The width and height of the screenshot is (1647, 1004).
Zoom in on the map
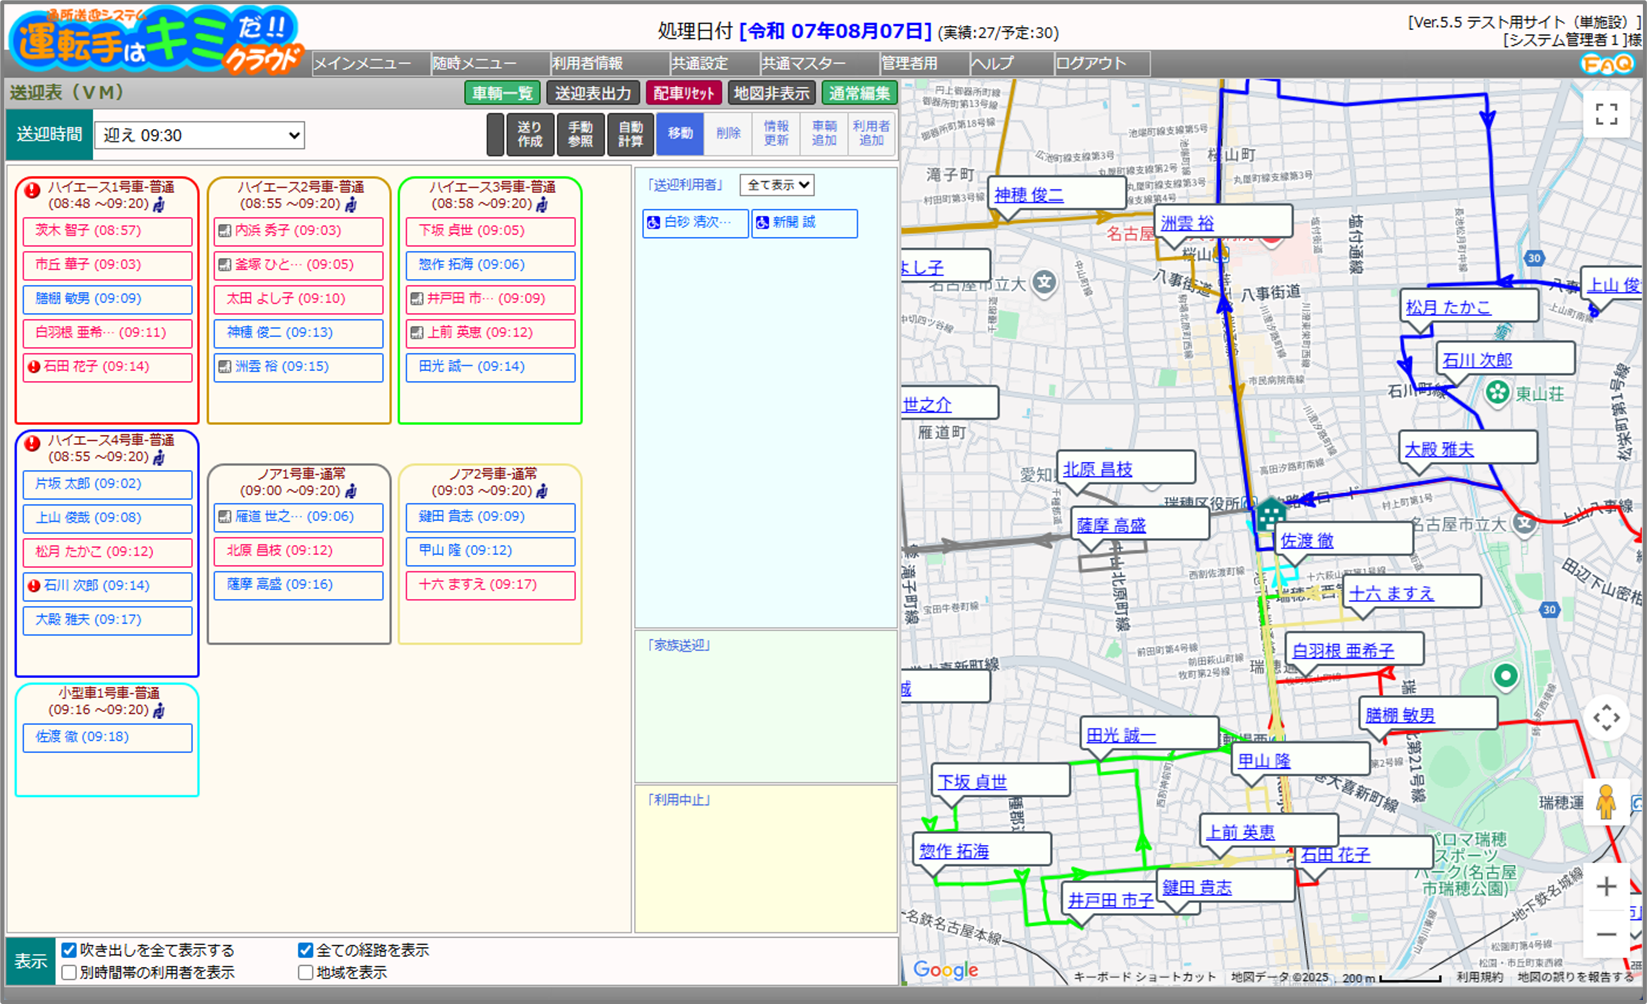point(1606,886)
